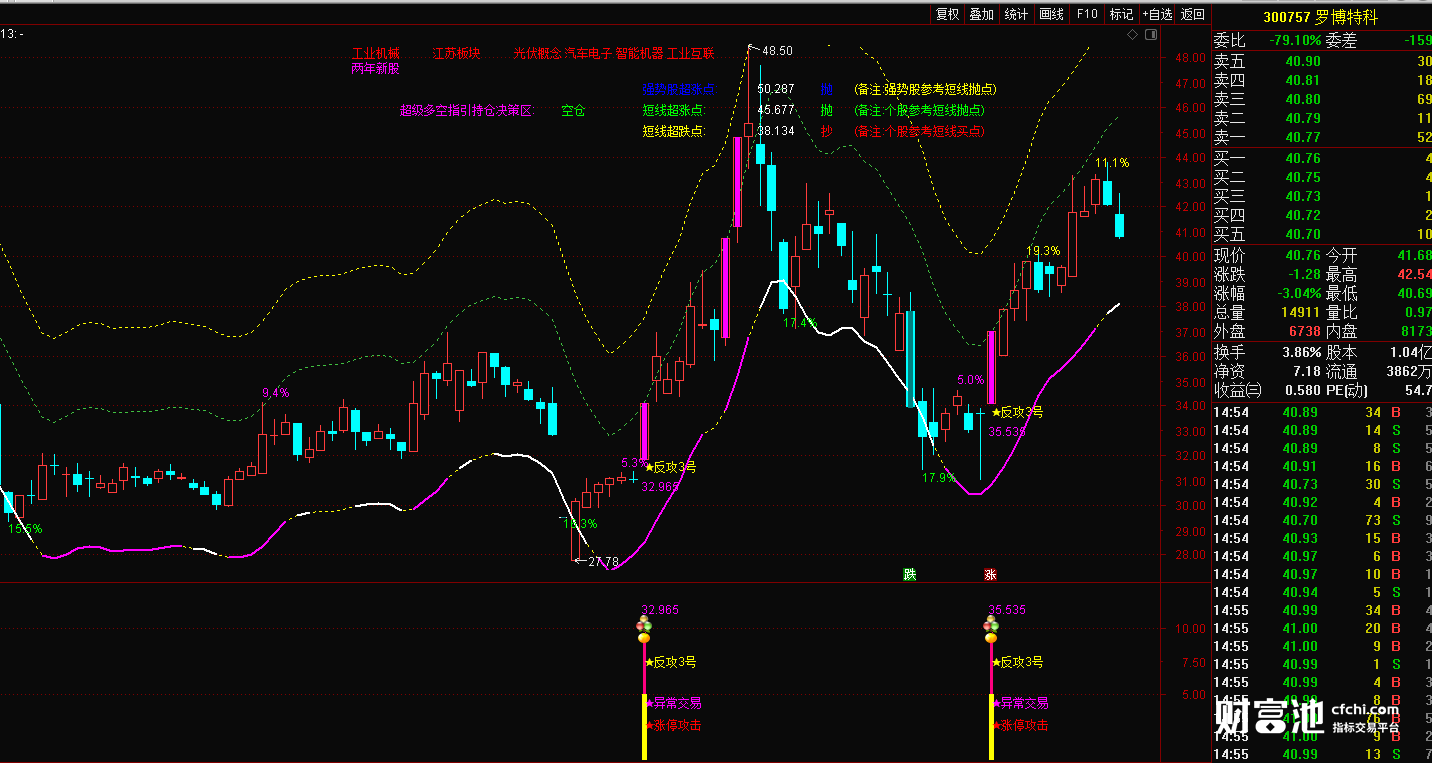This screenshot has height=763, width=1432.
Task: Click the 江苏板块 sector tag
Action: pos(457,53)
